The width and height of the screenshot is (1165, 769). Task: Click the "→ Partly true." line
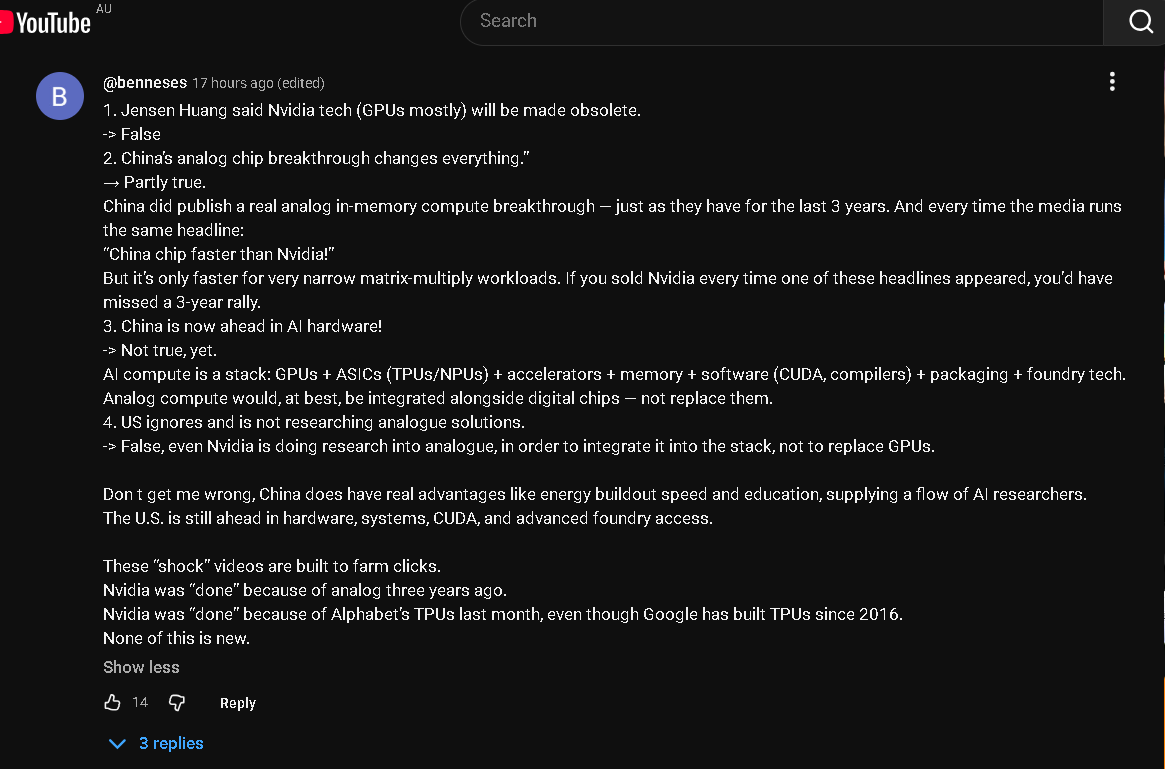coord(154,182)
